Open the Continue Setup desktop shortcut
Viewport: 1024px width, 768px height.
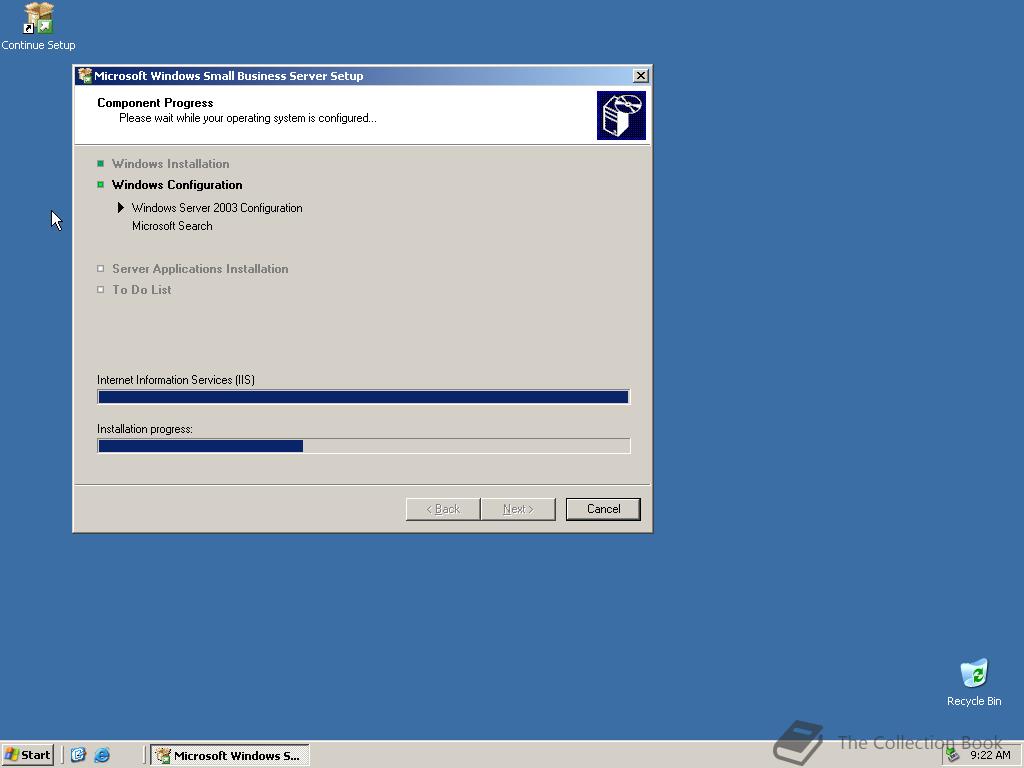pyautogui.click(x=38, y=26)
